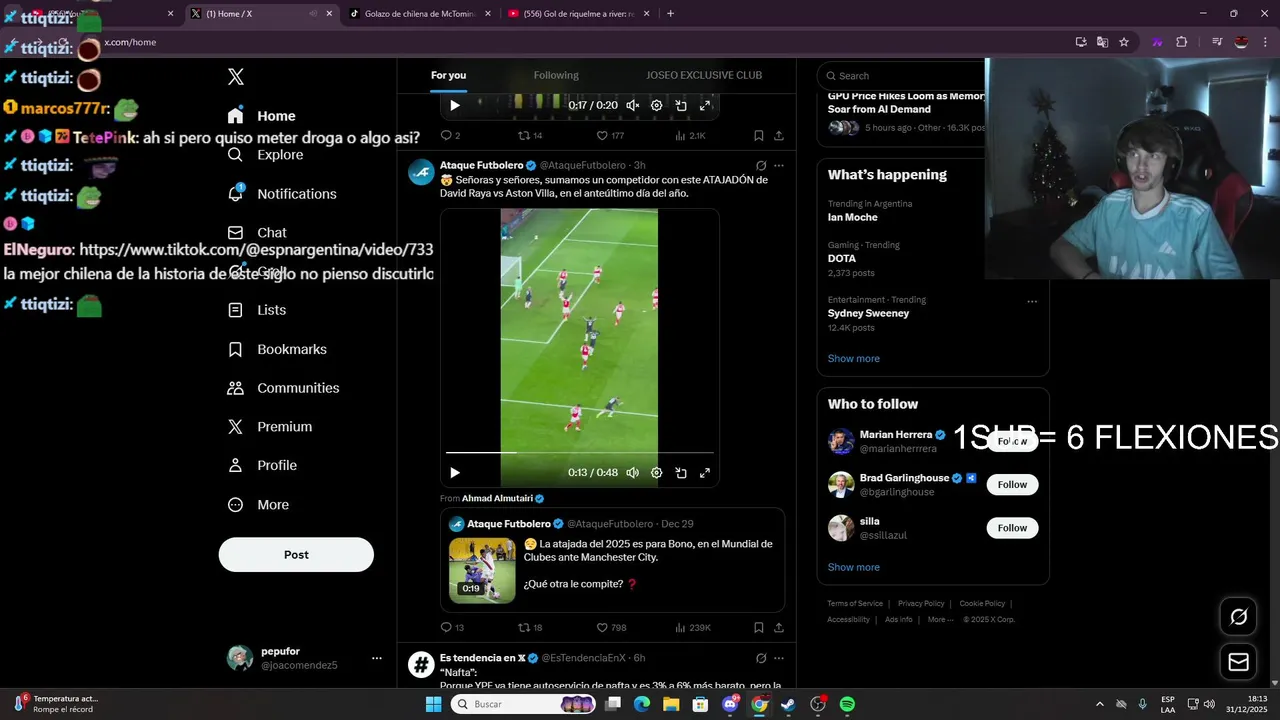
Task: Follow Brad Garlinghouse
Action: 1012,485
